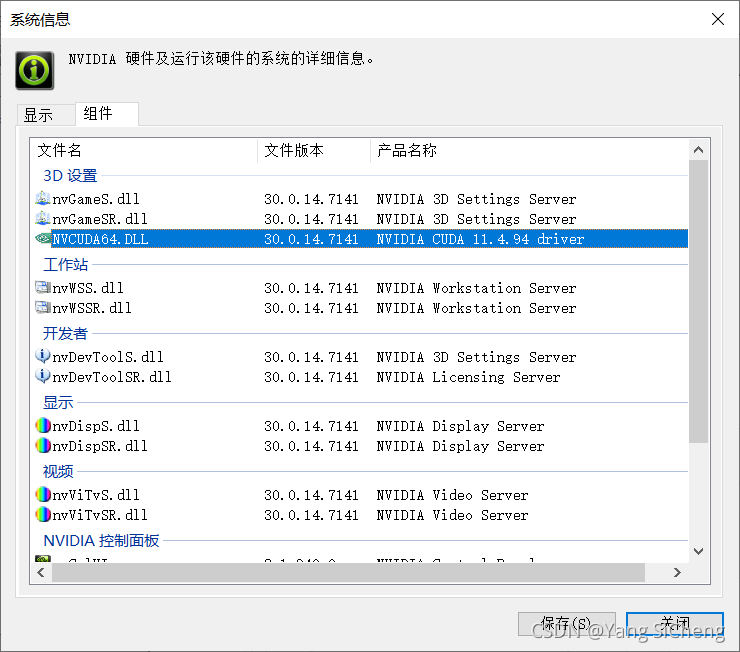The height and width of the screenshot is (652, 740).
Task: Click the nvWSS.dll workstation icon
Action: click(42, 287)
